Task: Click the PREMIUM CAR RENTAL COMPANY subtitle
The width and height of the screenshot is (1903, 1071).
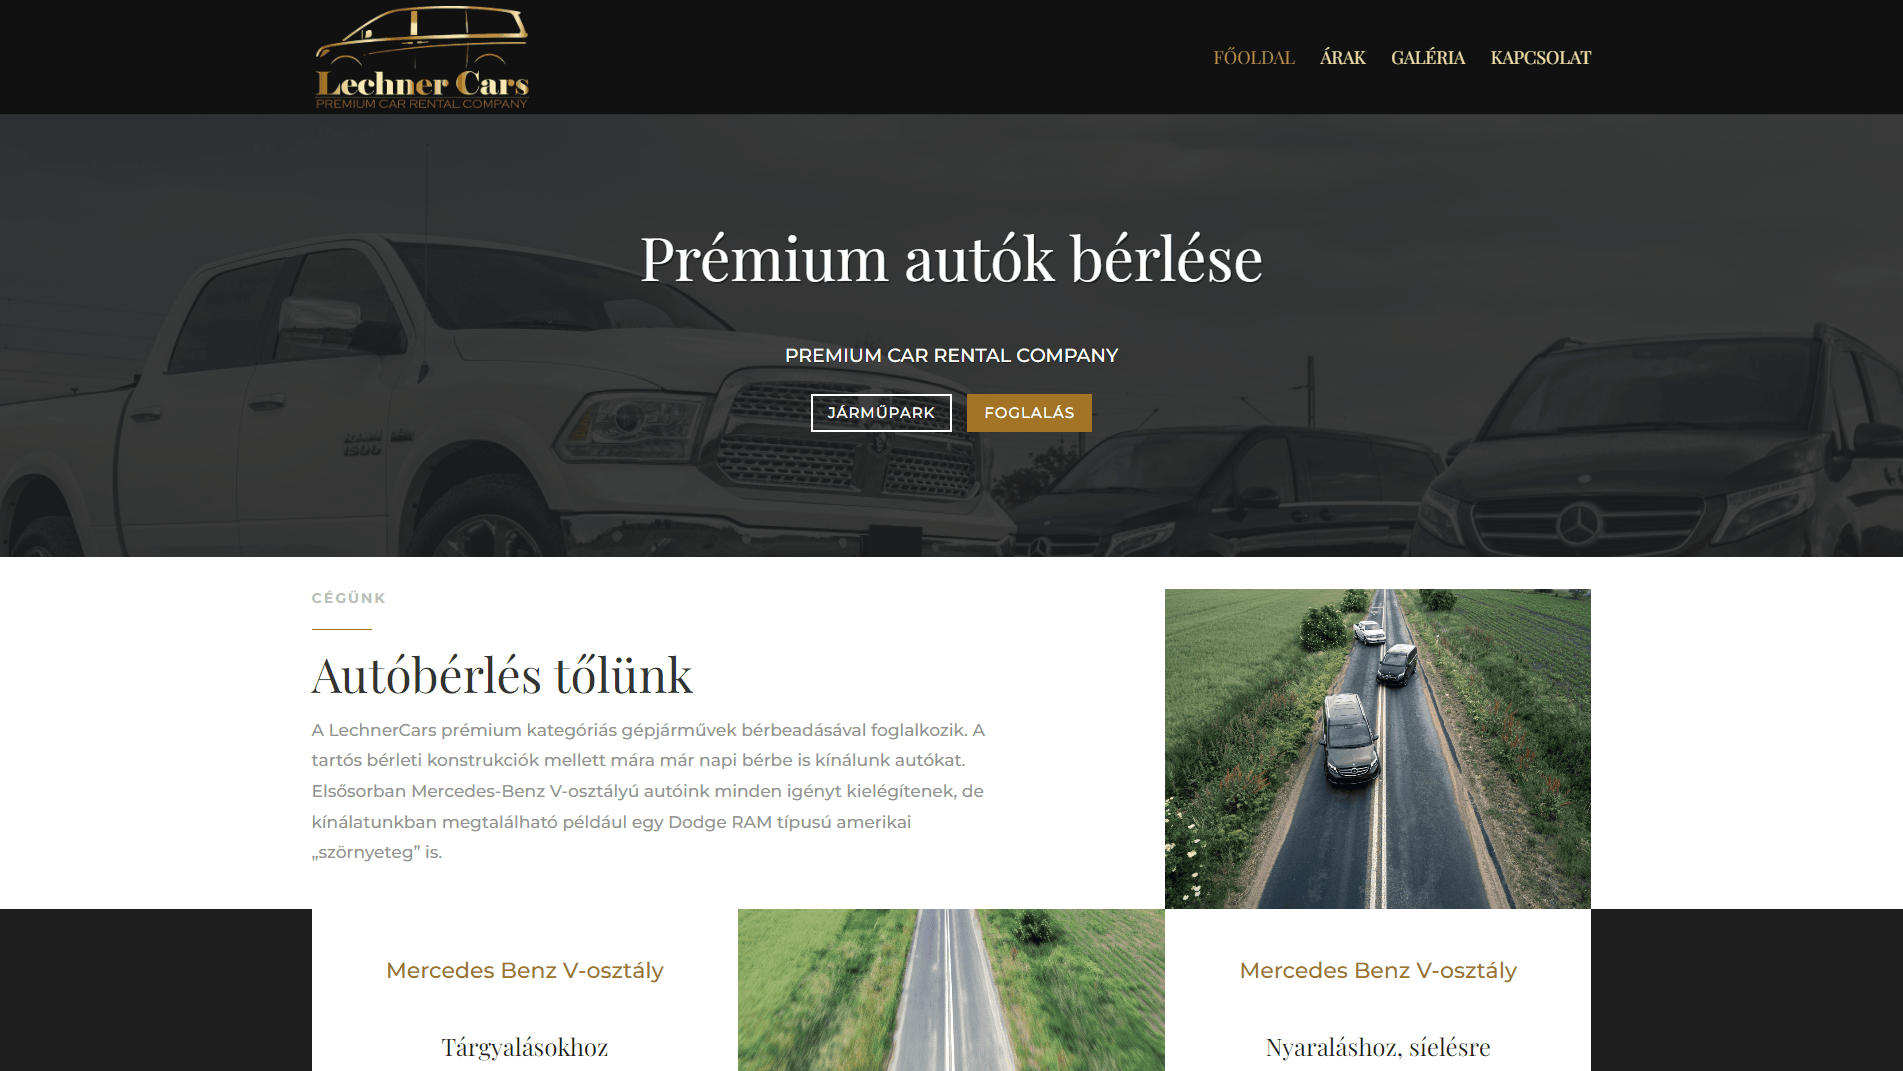Action: click(x=951, y=355)
